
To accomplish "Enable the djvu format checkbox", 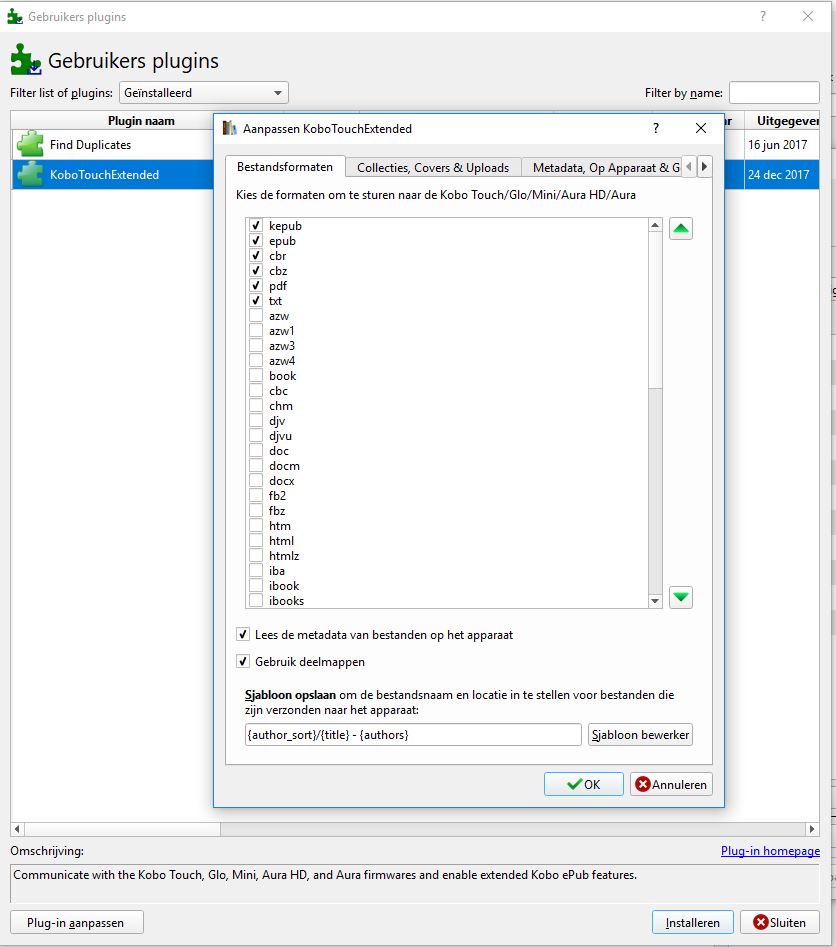I will (x=256, y=435).
